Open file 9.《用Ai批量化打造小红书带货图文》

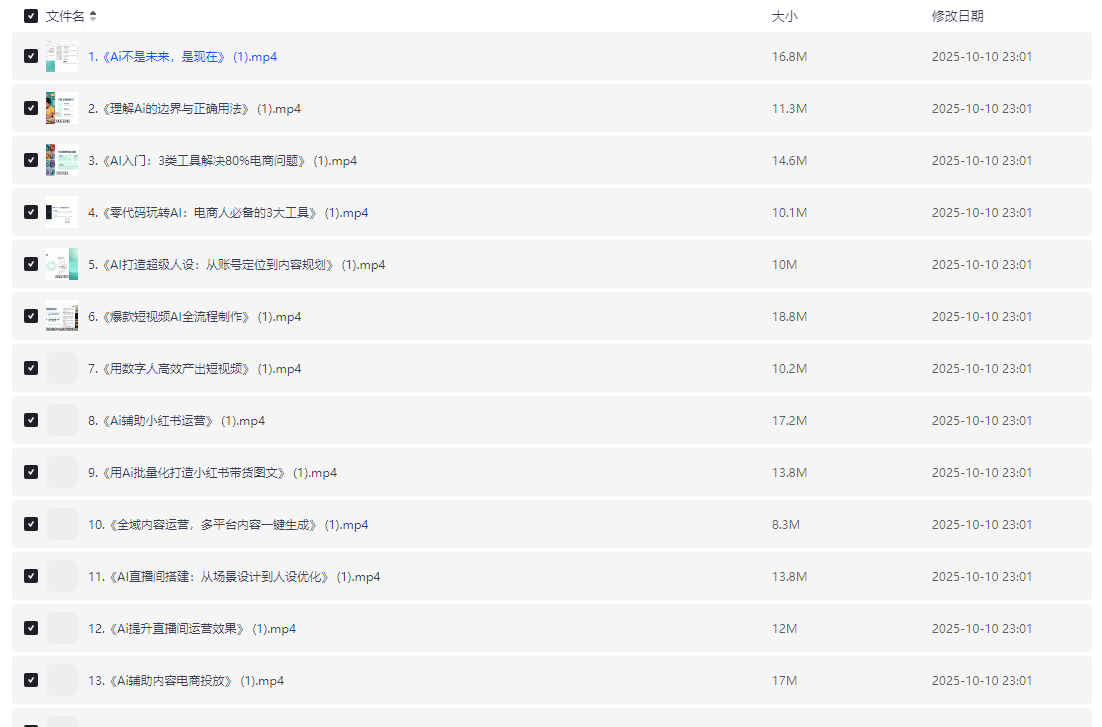pyautogui.click(x=212, y=473)
